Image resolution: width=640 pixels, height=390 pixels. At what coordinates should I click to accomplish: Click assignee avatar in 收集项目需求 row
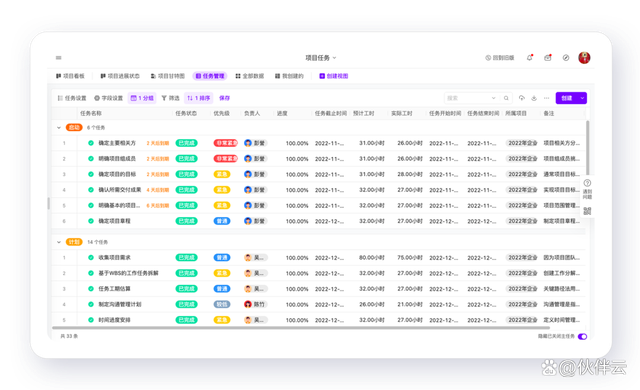click(x=248, y=257)
